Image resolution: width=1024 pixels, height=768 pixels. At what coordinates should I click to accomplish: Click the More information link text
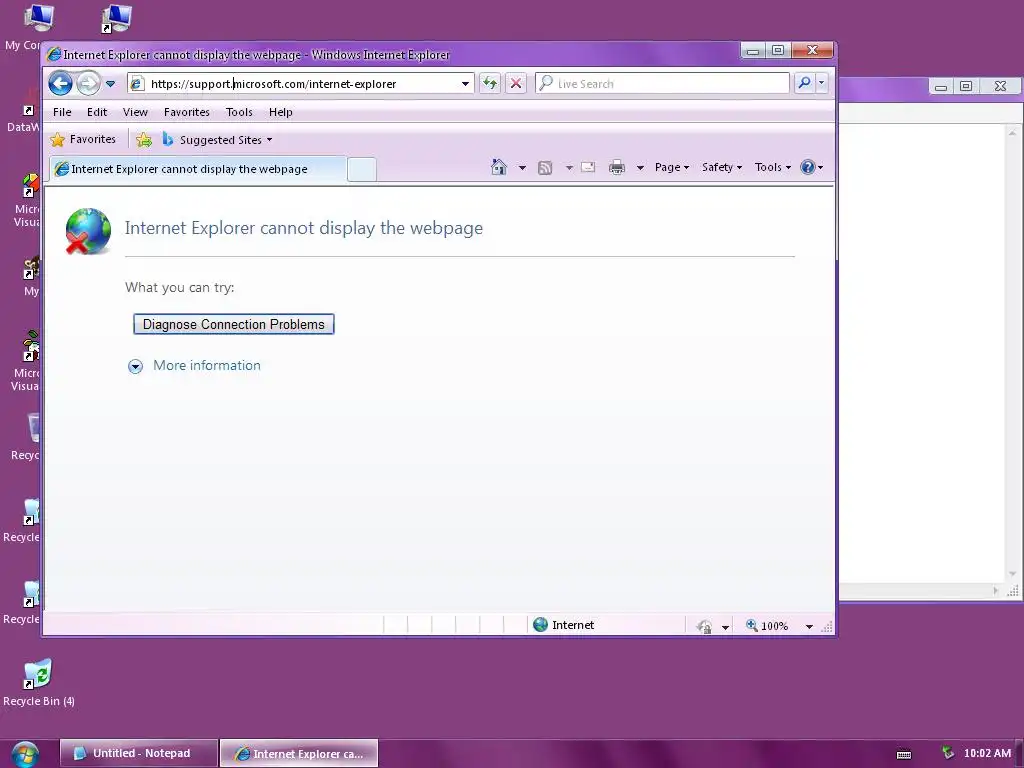pyautogui.click(x=207, y=366)
